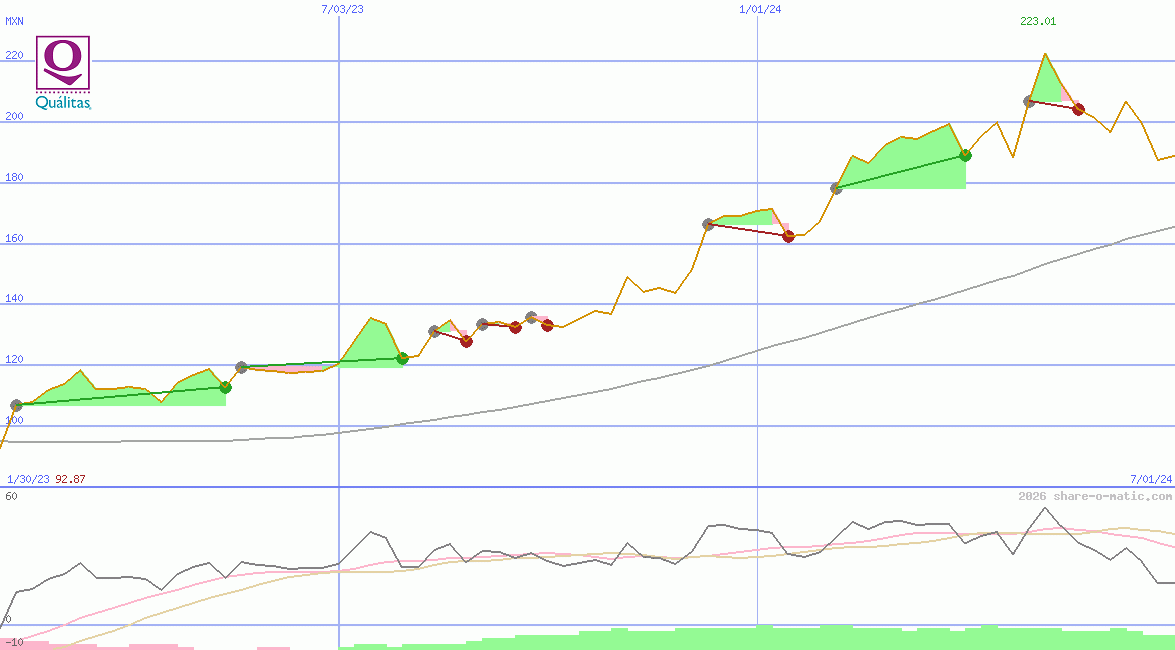1175x650 pixels.
Task: Click the 223.01 peak price label
Action: (1038, 21)
